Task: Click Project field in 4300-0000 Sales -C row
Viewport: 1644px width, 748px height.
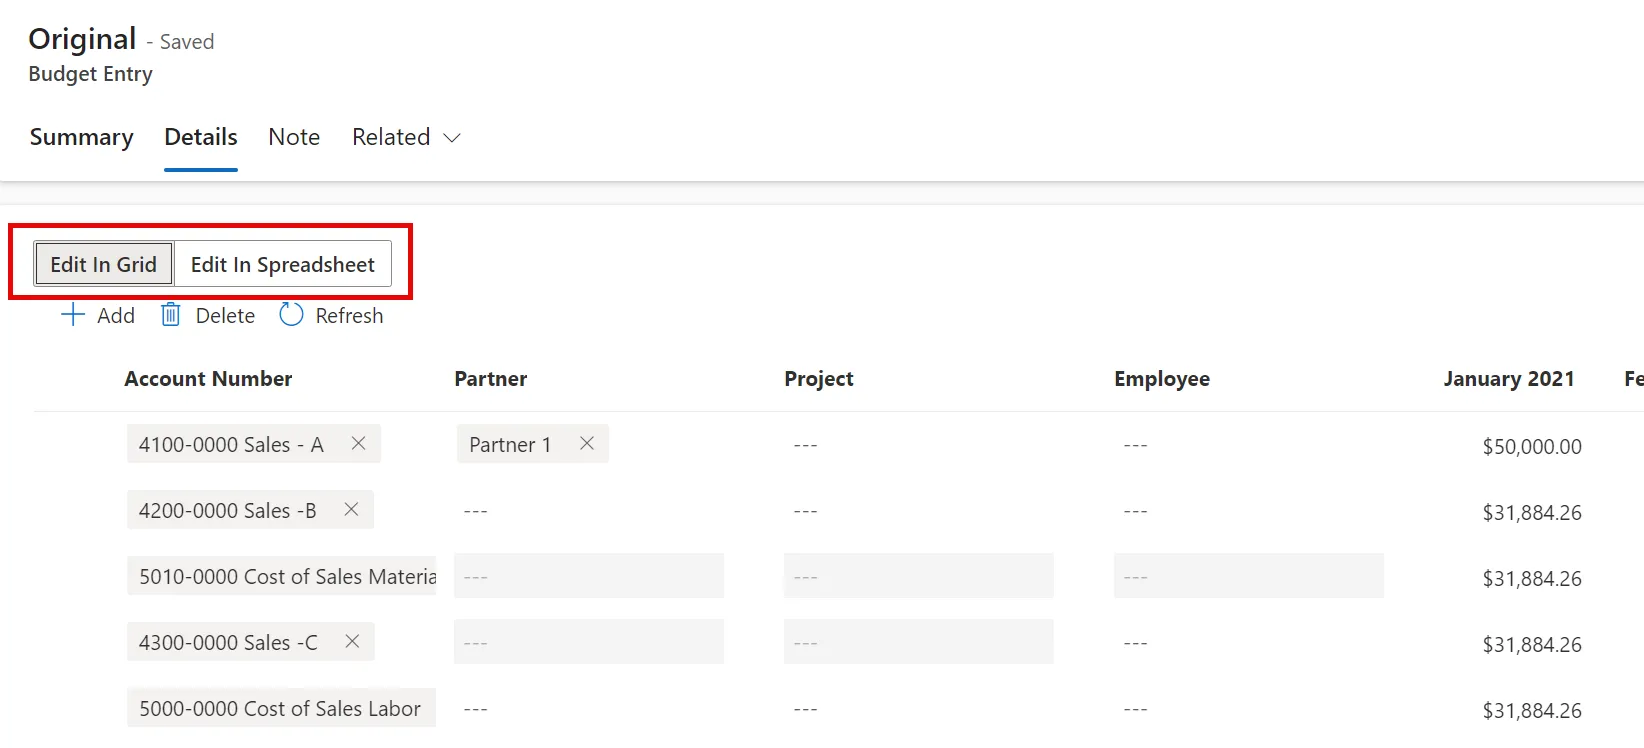Action: point(919,642)
